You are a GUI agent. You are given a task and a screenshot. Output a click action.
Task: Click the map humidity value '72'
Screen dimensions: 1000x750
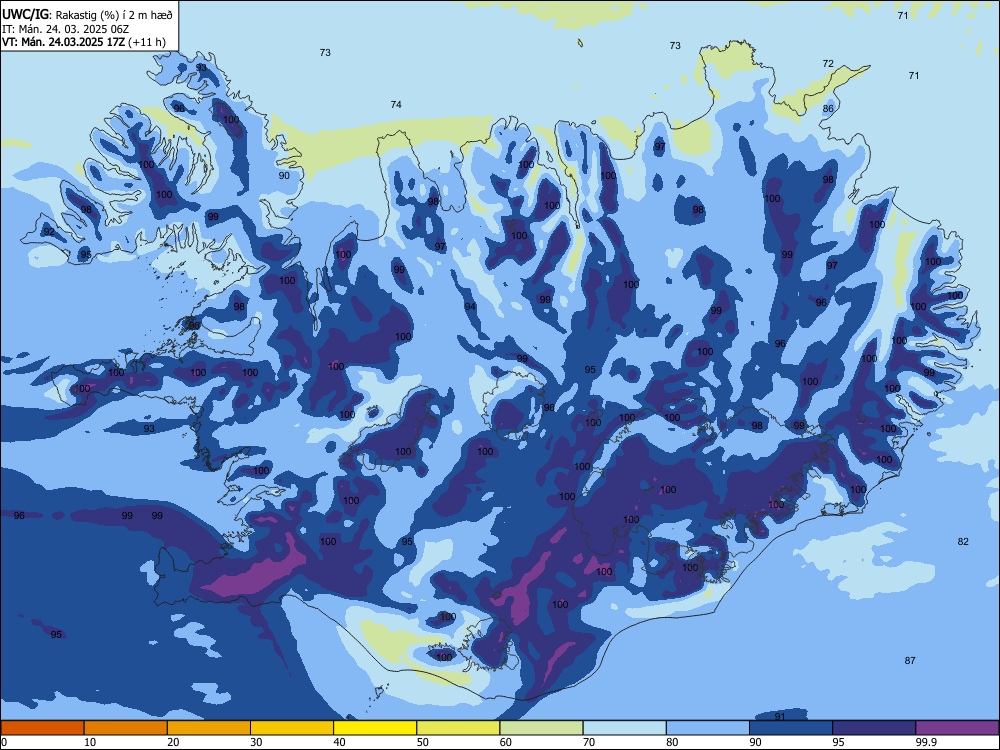click(828, 64)
